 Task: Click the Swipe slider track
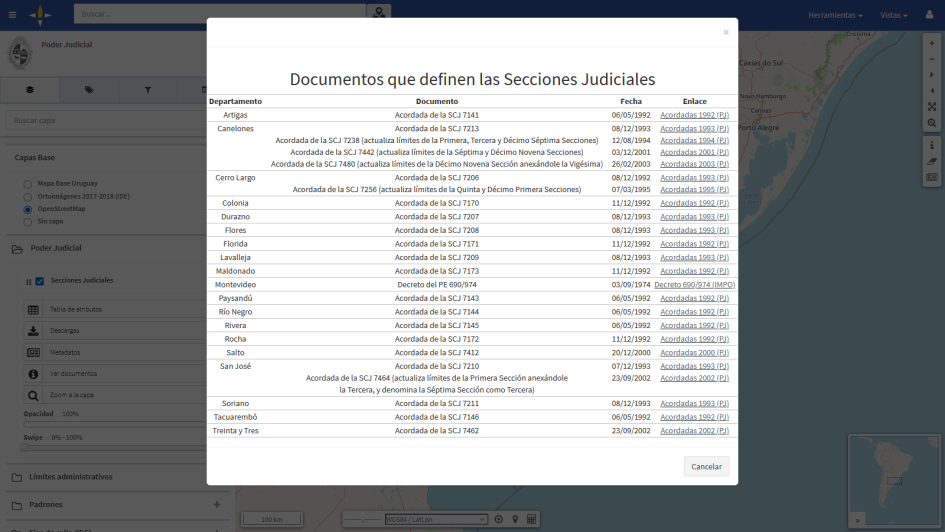(115, 448)
